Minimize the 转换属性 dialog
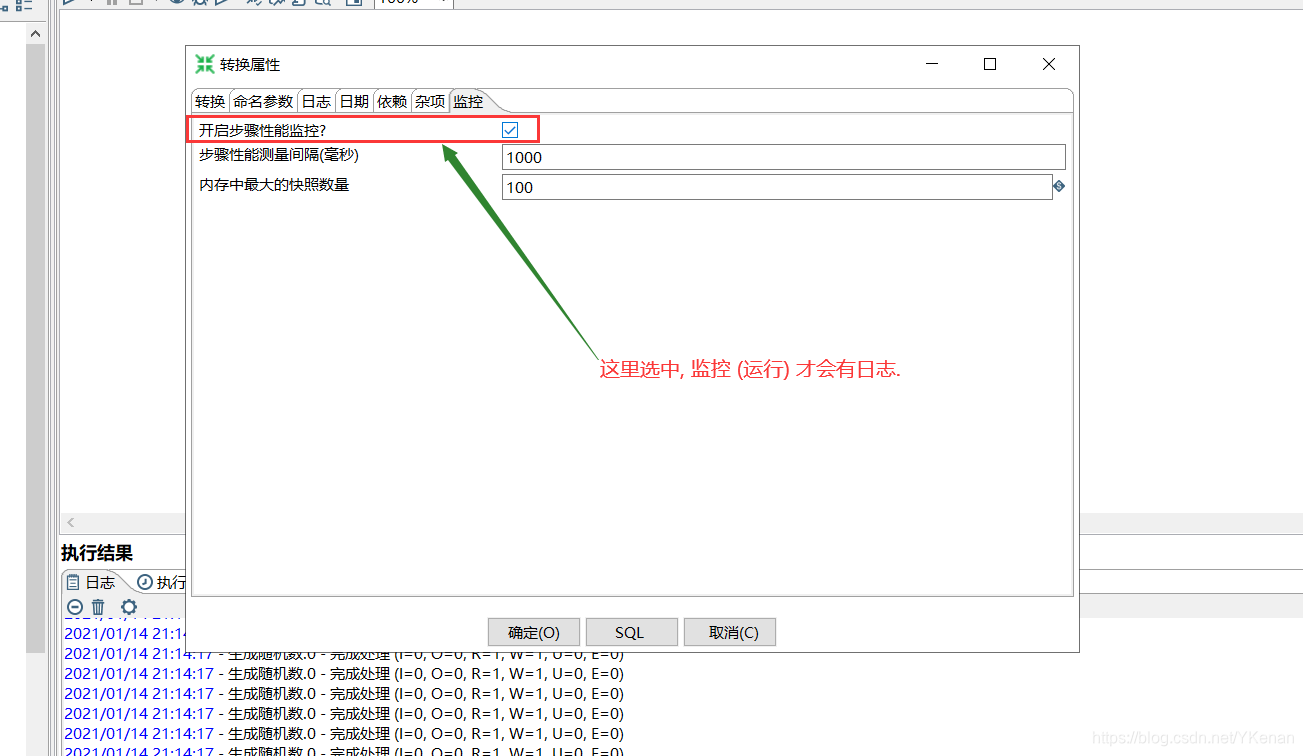Screen dimensions: 1303x756 pos(932,64)
